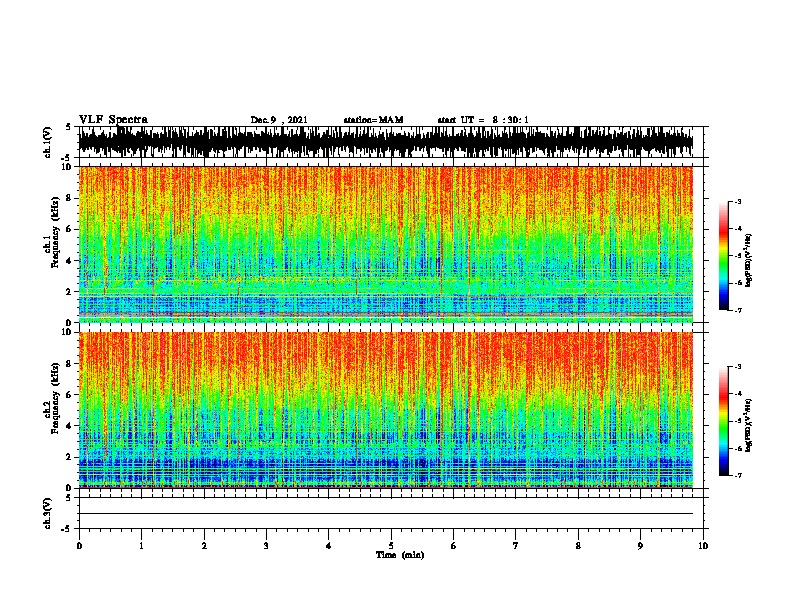Click time axis tick label "6"
The height and width of the screenshot is (612, 792).
(454, 546)
